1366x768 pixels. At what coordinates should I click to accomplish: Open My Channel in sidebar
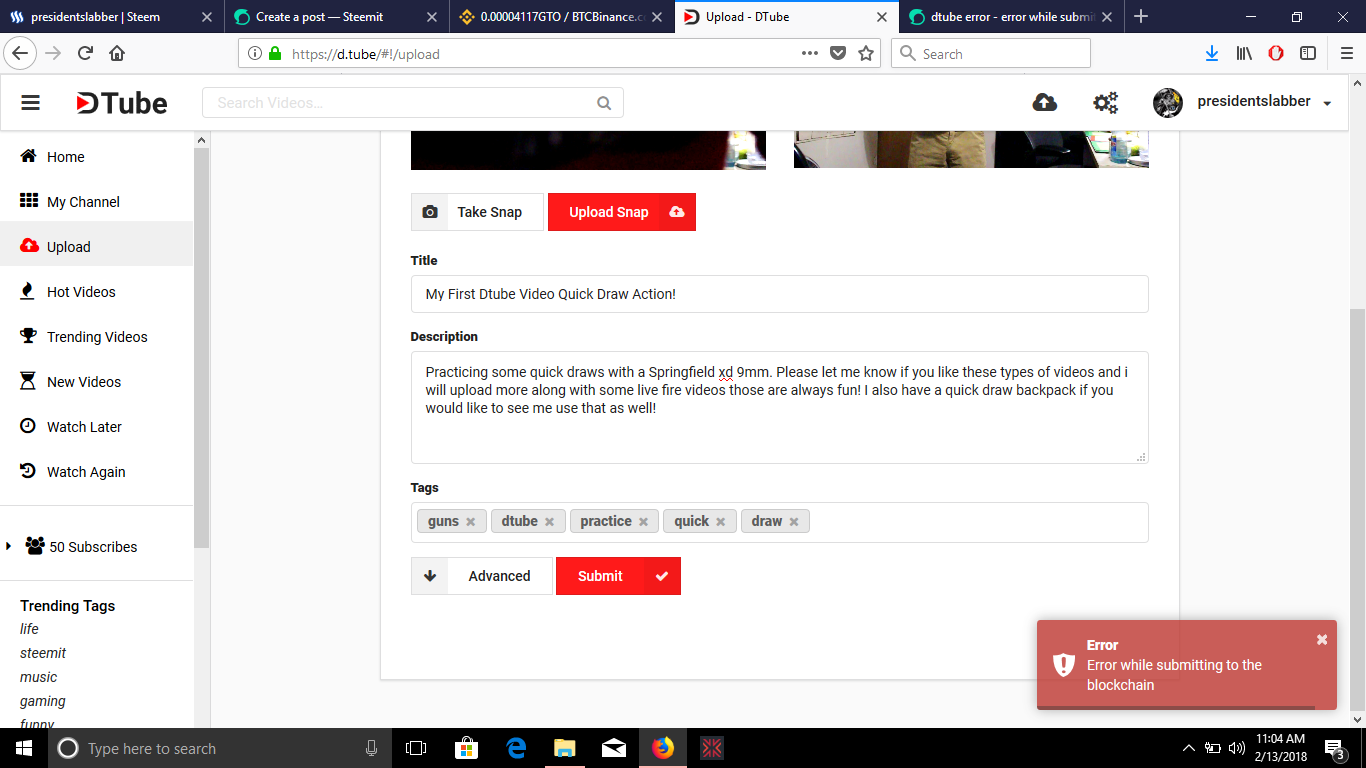[x=97, y=202]
